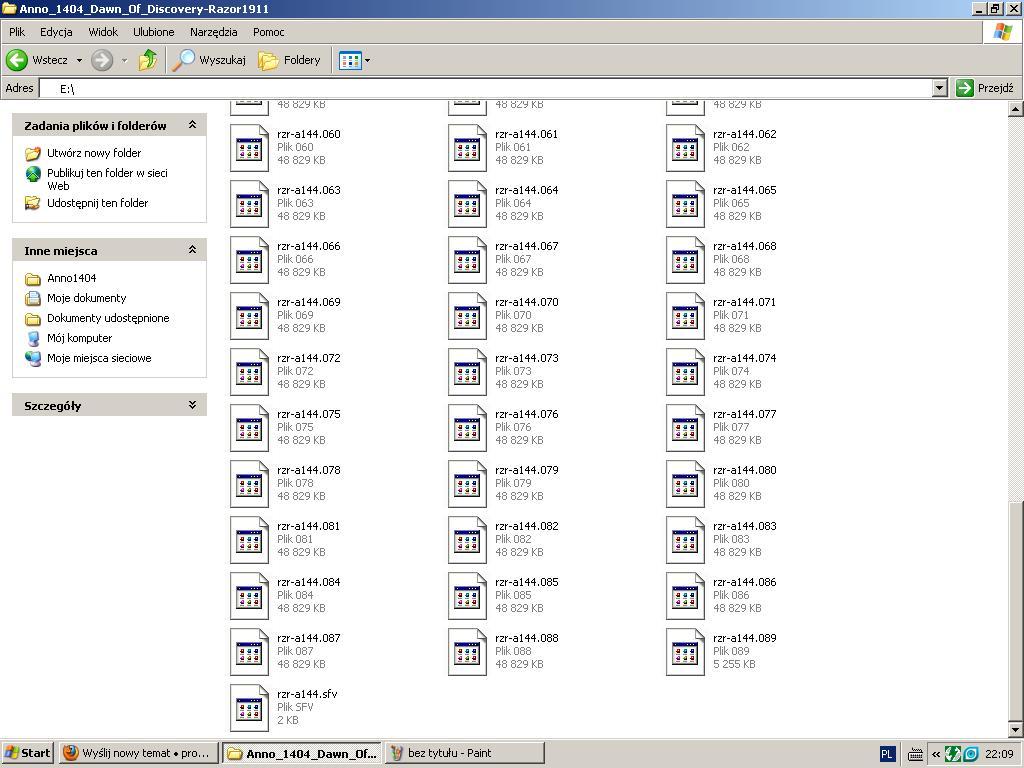Viewport: 1024px width, 768px height.
Task: Click Utwórz nowy folder link
Action: pos(94,153)
